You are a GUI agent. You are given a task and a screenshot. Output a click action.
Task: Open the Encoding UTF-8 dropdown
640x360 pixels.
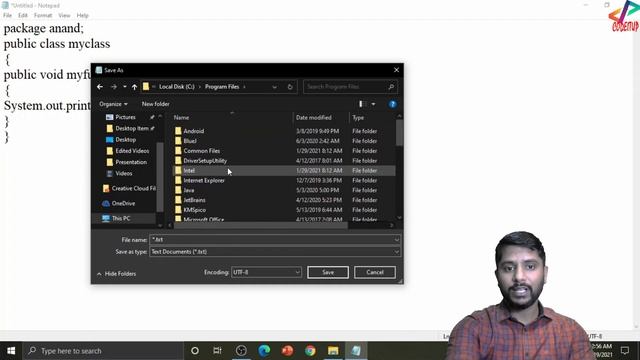coord(266,272)
